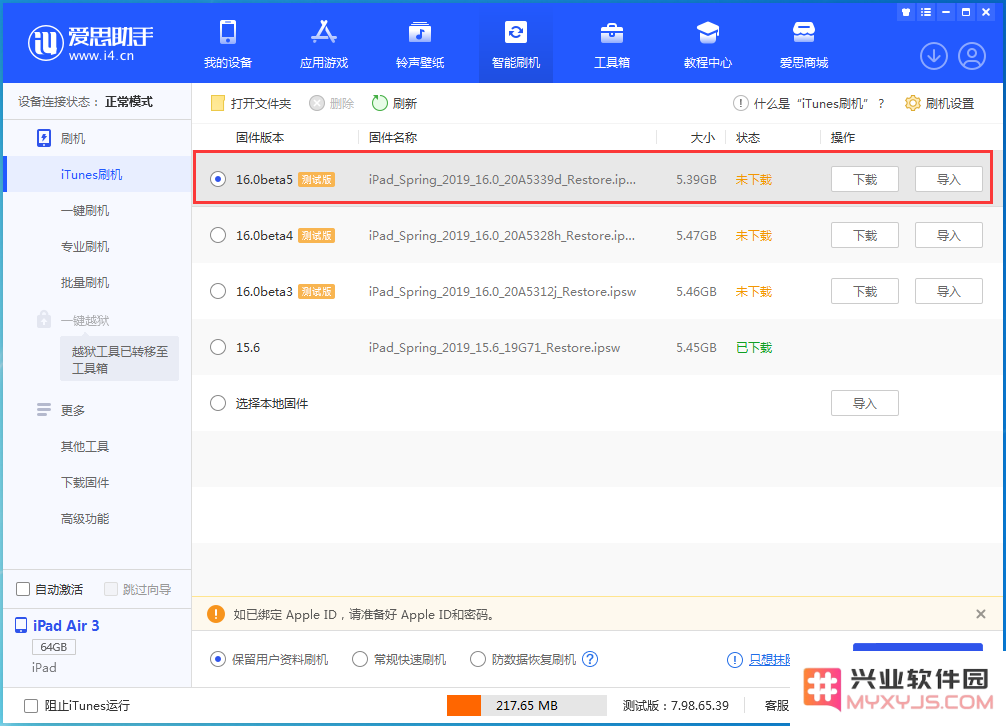Click 测试版 : 7.98.65.39 version text

(676, 705)
